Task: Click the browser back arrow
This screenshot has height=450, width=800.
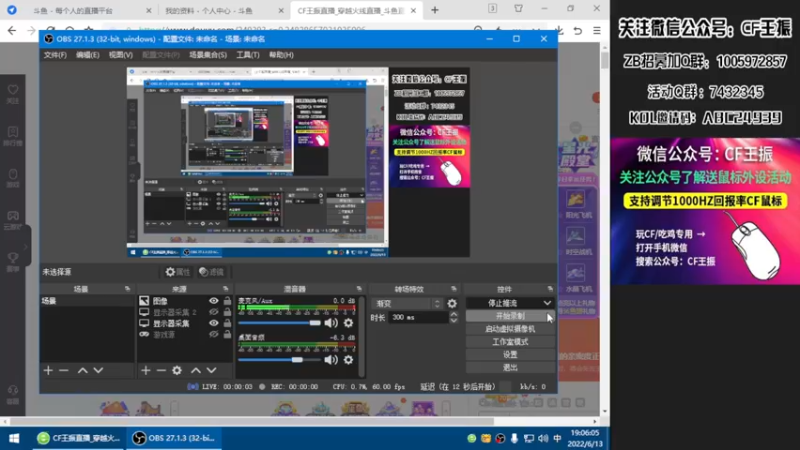Action: pos(12,31)
